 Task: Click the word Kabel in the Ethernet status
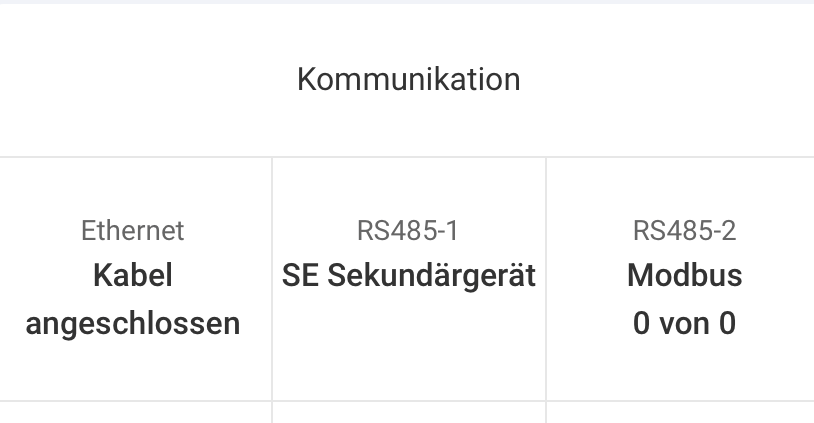[x=133, y=275]
